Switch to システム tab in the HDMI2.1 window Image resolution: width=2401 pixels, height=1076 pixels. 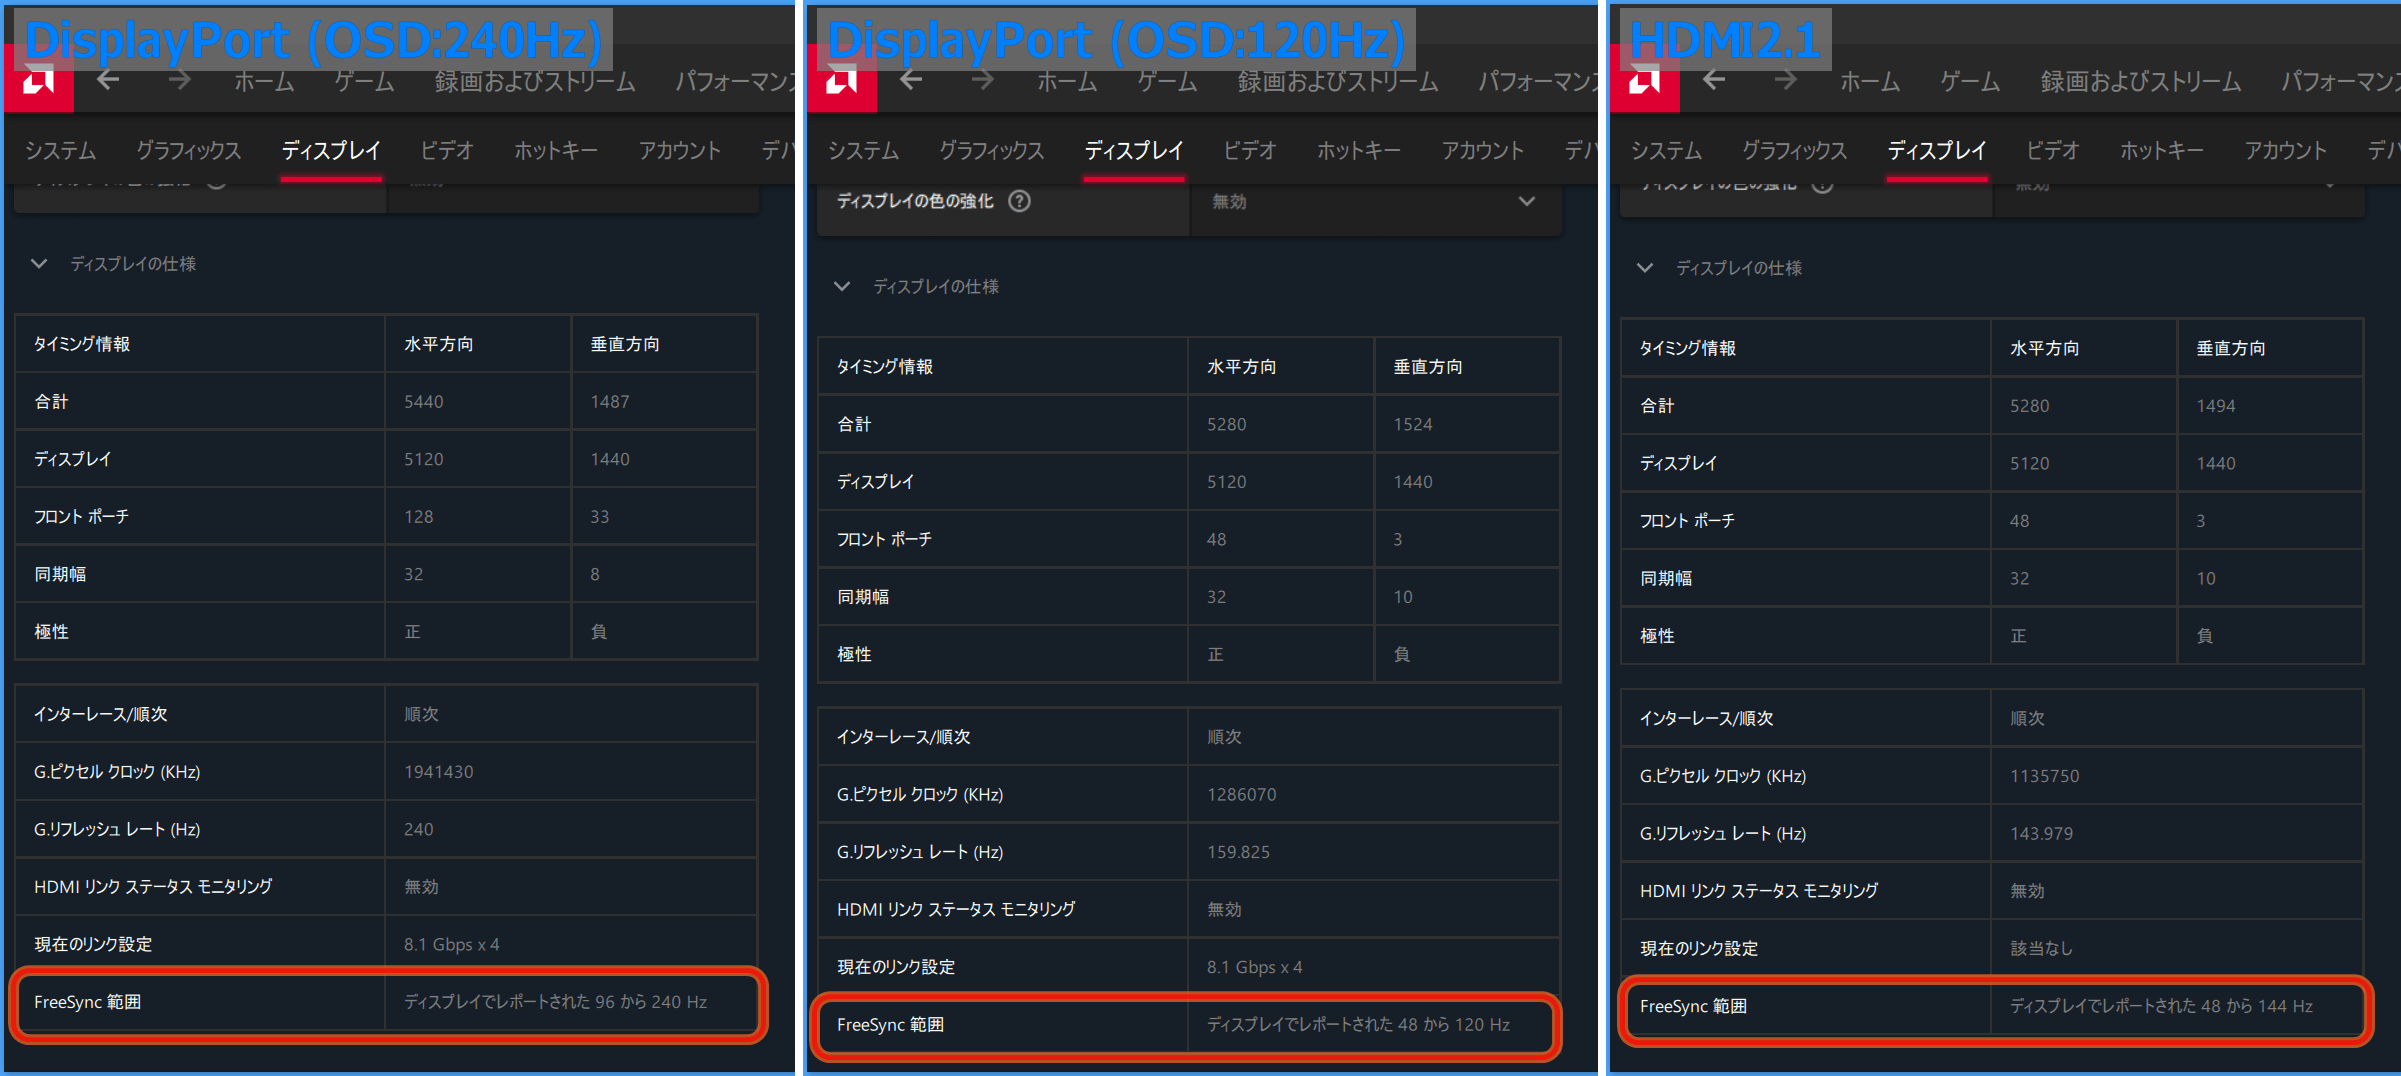(x=1667, y=151)
